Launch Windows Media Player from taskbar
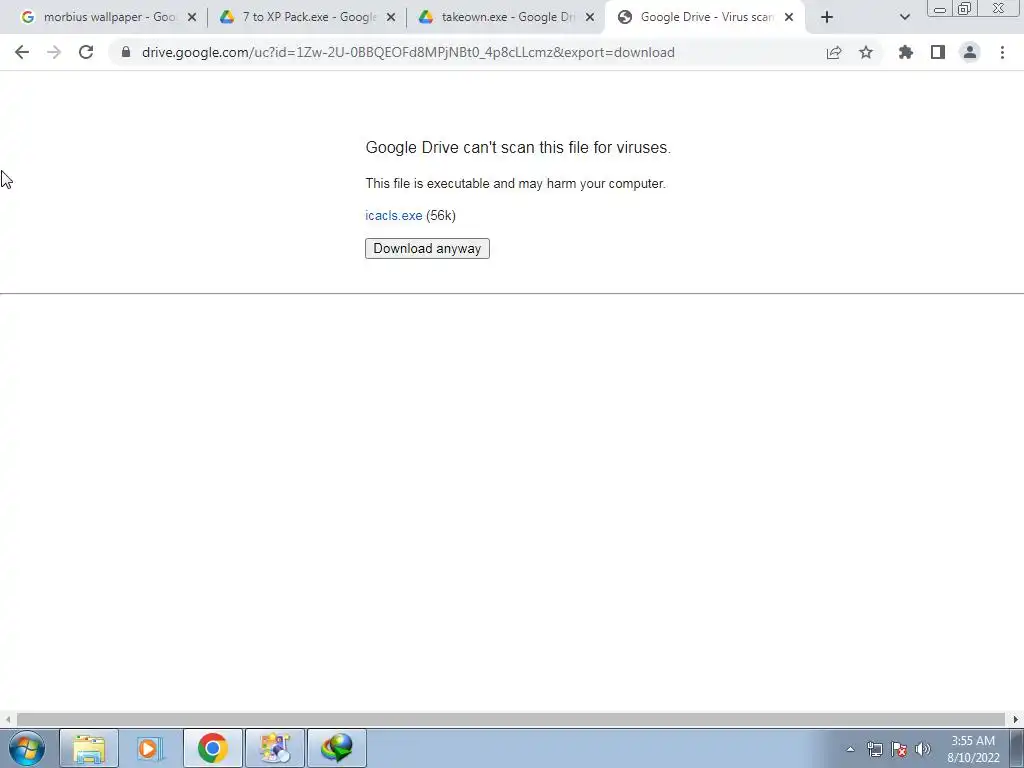The image size is (1024, 768). pos(150,748)
